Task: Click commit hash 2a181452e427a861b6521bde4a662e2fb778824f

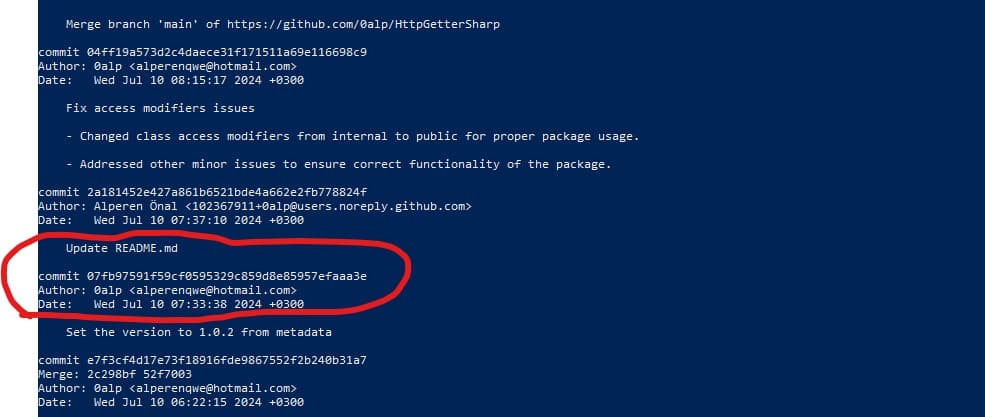Action: [x=227, y=192]
